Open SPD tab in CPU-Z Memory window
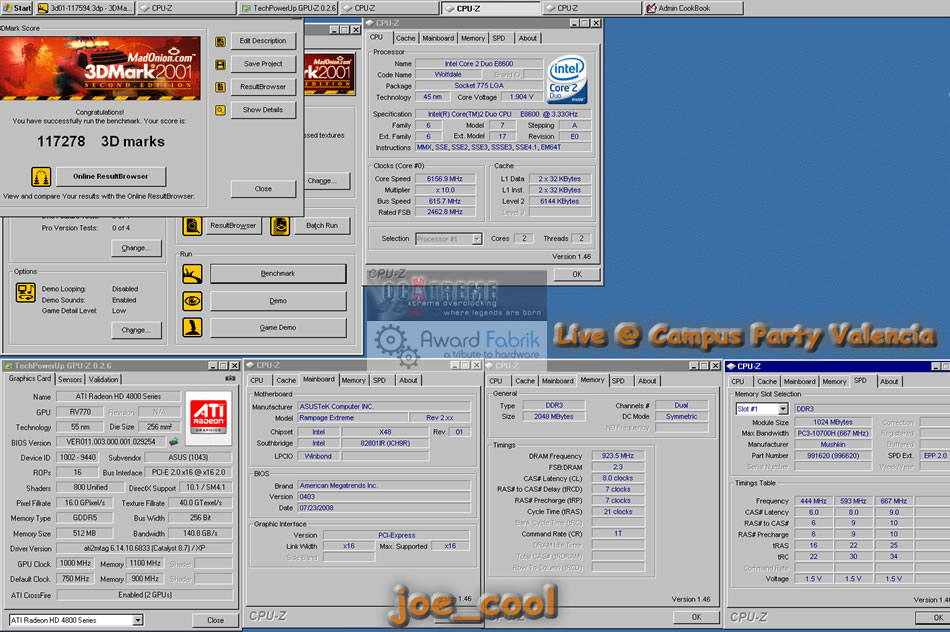950x632 pixels. [618, 381]
